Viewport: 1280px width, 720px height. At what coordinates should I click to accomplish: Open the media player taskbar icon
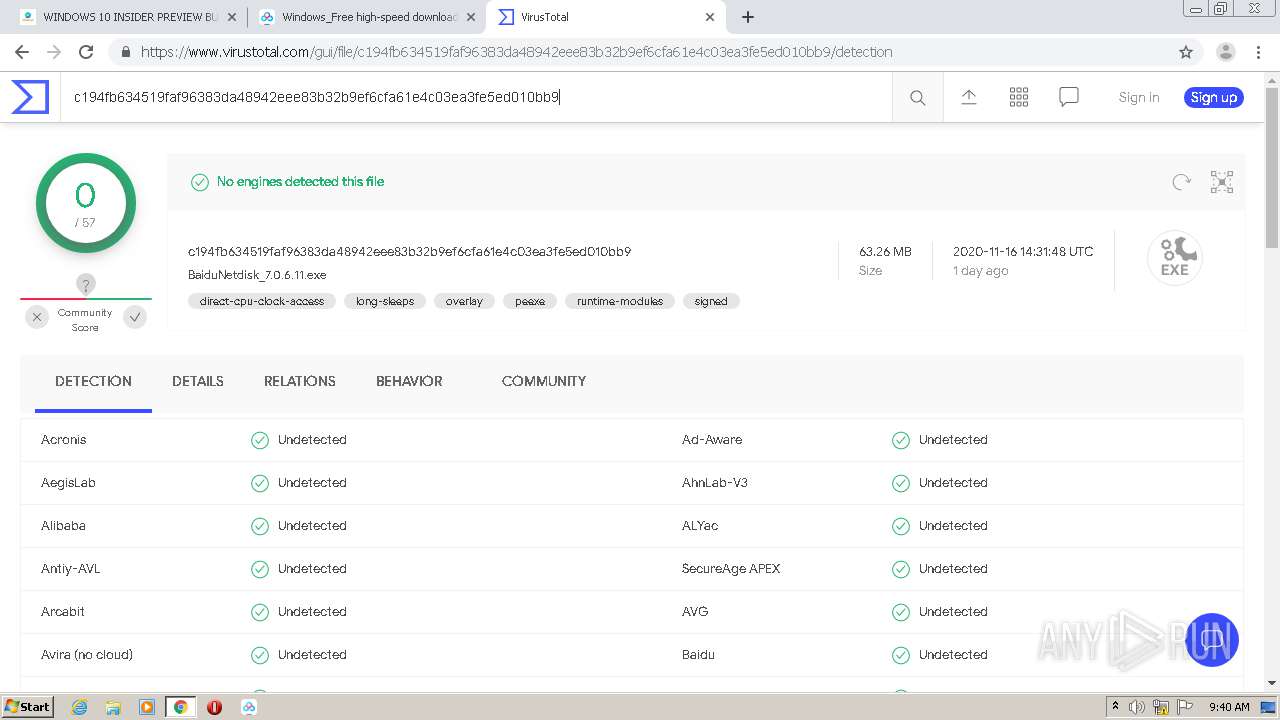coord(147,707)
